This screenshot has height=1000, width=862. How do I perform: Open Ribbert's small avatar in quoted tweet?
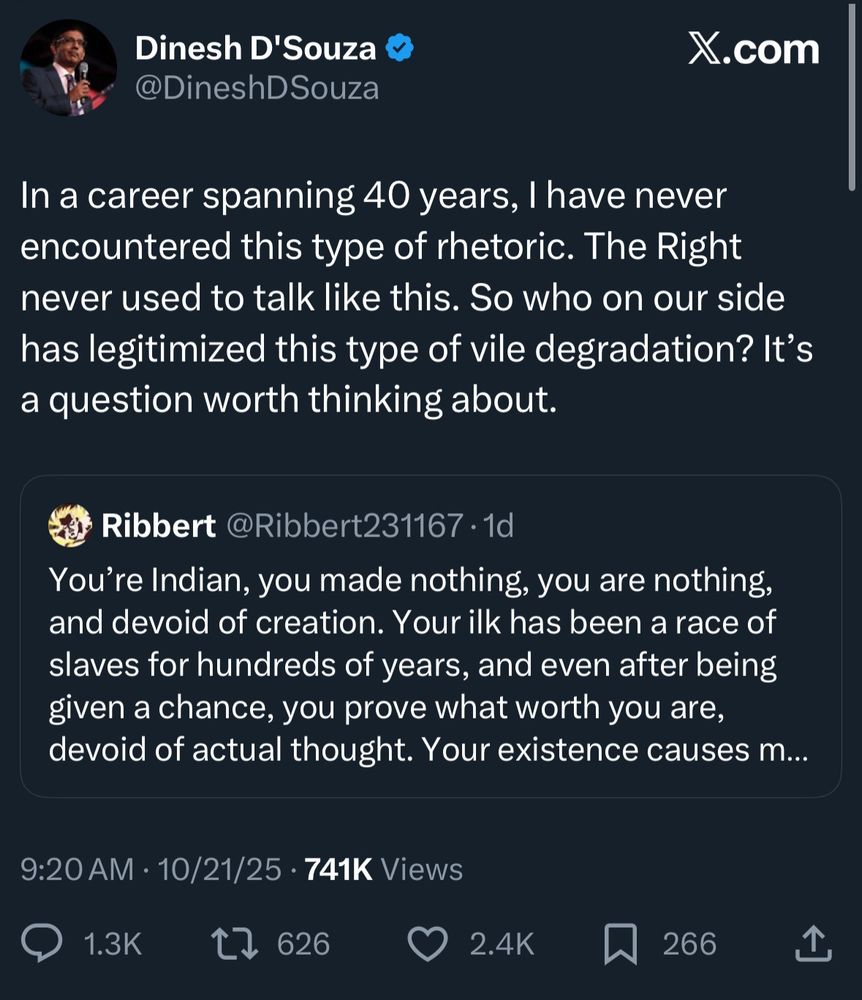pyautogui.click(x=70, y=525)
